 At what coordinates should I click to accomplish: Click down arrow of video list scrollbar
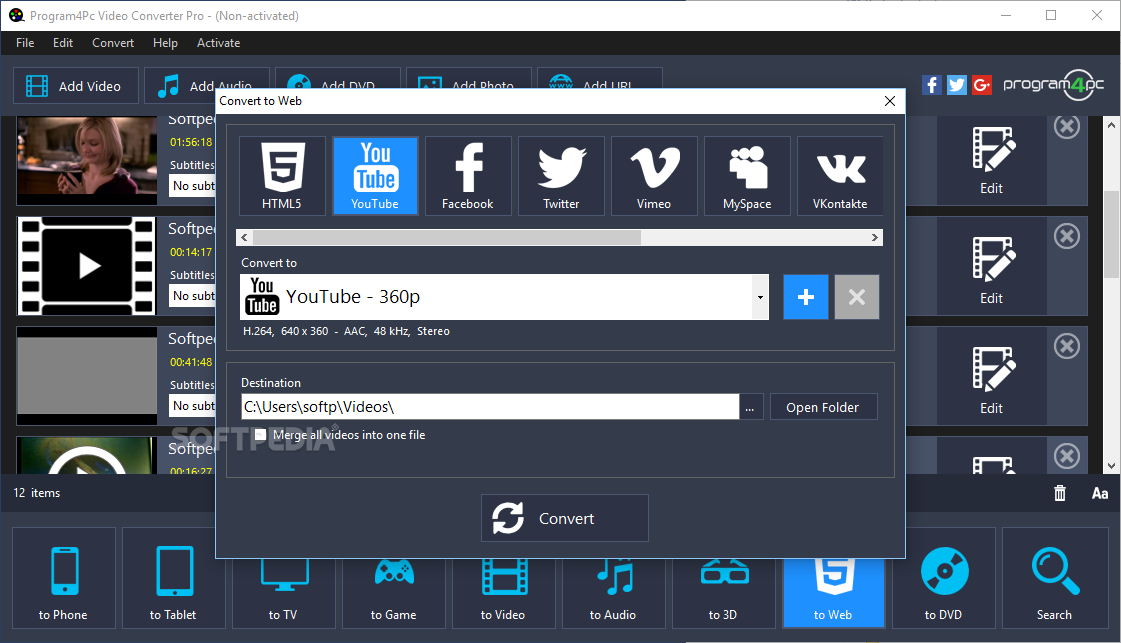[1111, 466]
